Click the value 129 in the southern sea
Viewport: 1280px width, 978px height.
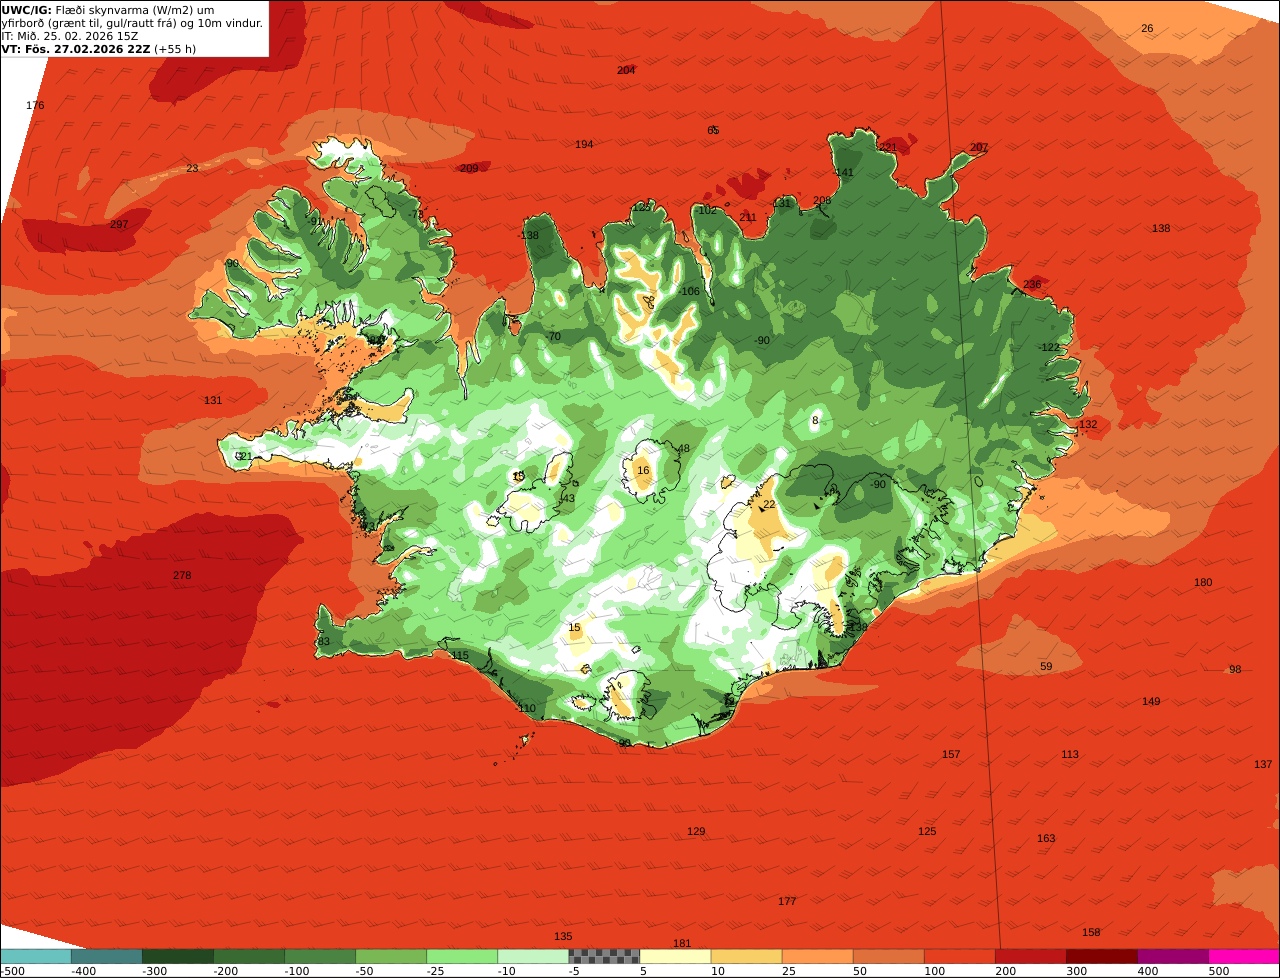[x=696, y=831]
